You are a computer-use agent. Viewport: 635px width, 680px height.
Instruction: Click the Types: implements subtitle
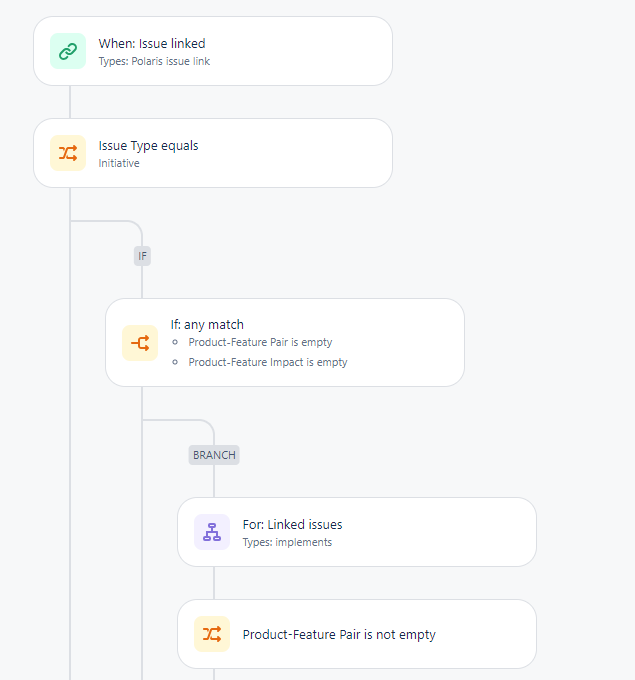click(287, 542)
